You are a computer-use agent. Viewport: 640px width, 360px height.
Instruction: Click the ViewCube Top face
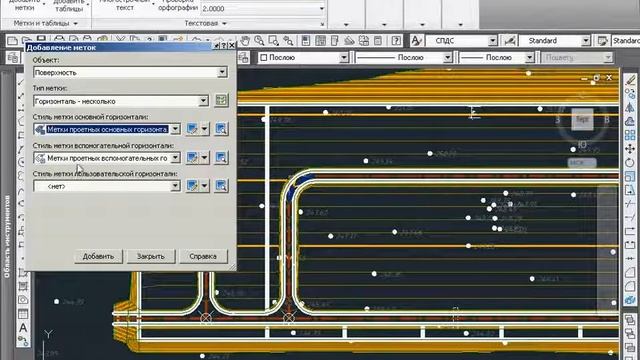pos(582,119)
